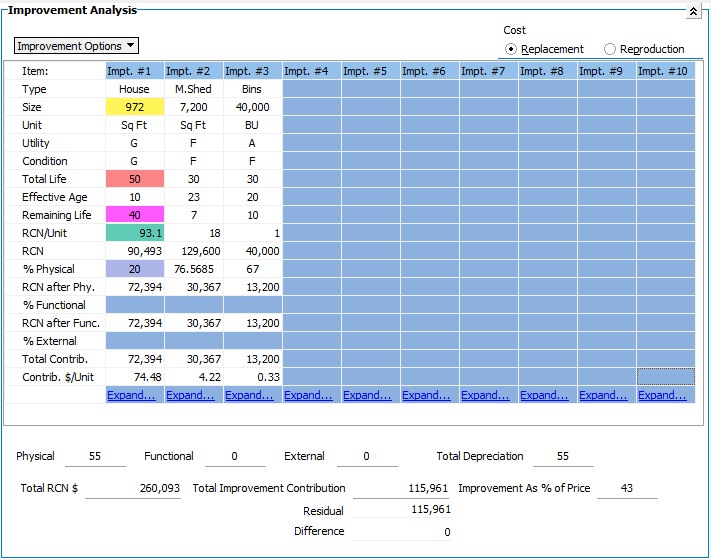Select the teal RCN/Unit cell 93.1
This screenshot has width=711, height=560.
pos(135,233)
